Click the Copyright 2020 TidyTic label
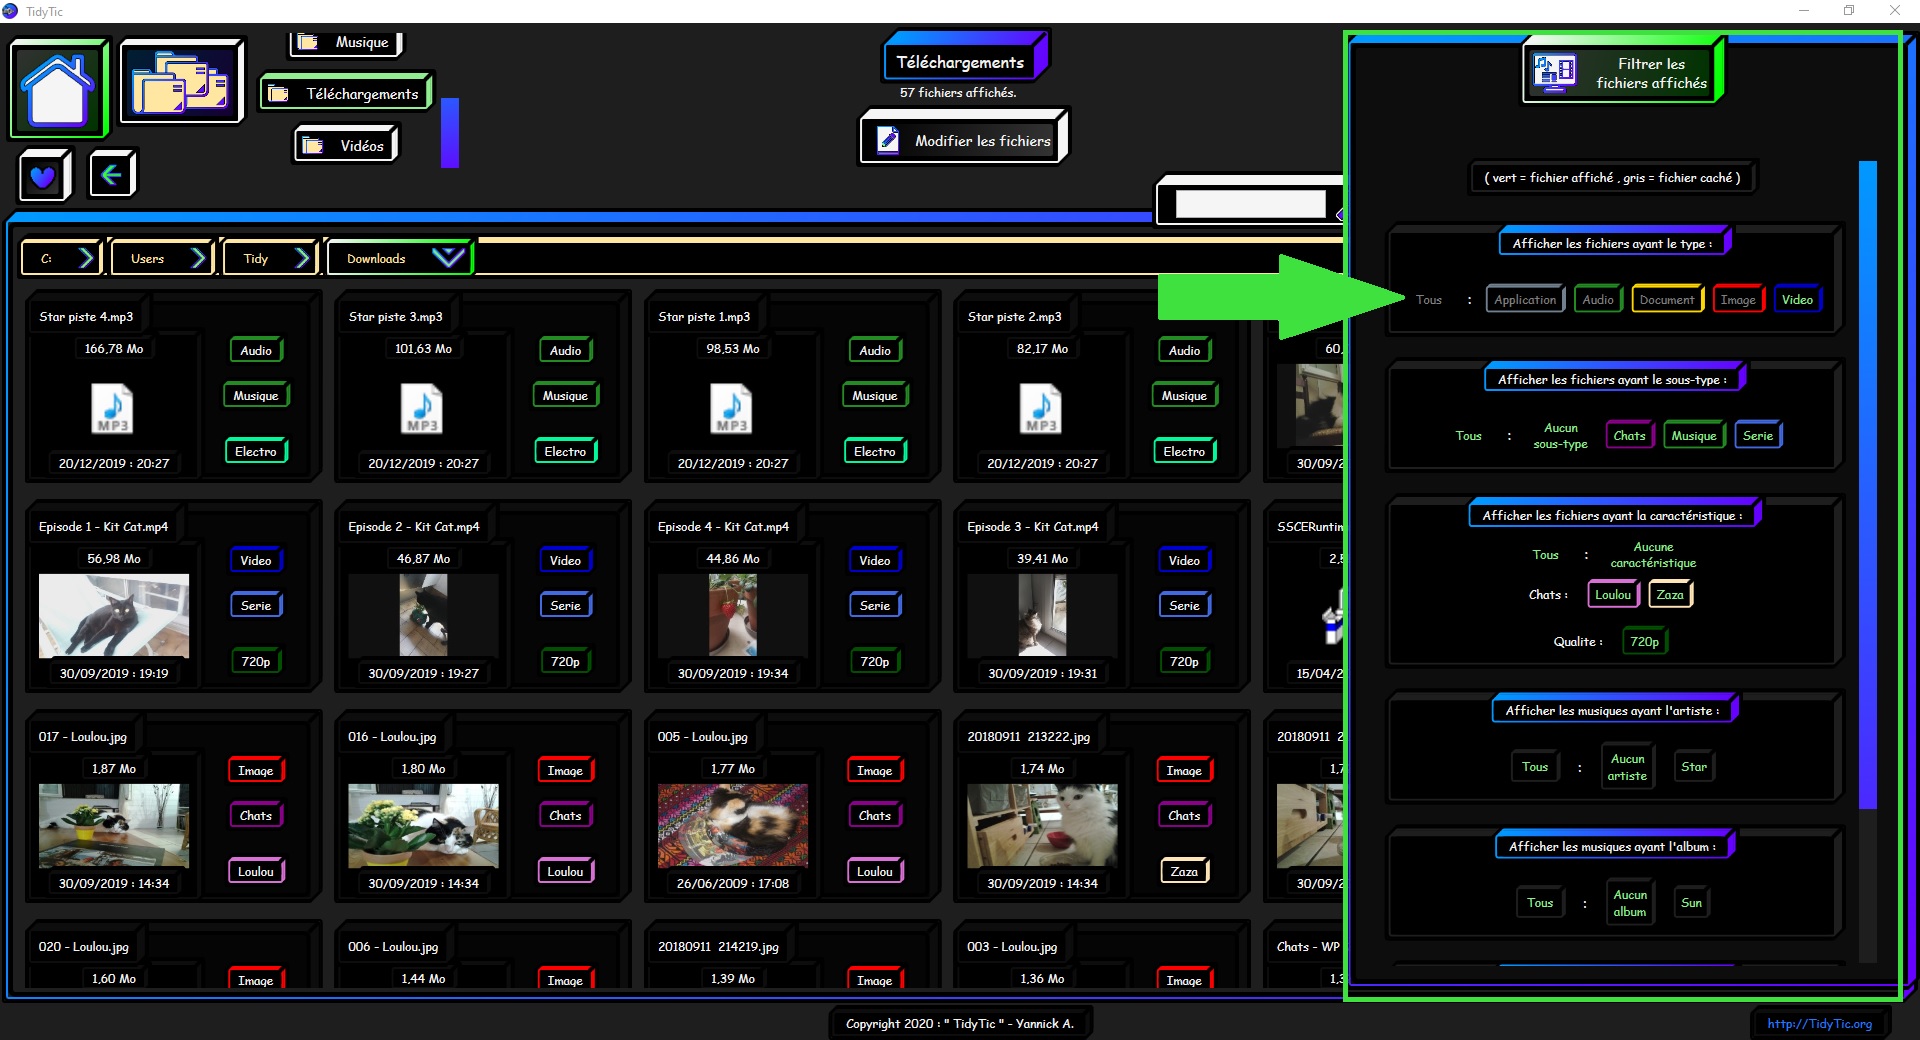 coord(959,1023)
